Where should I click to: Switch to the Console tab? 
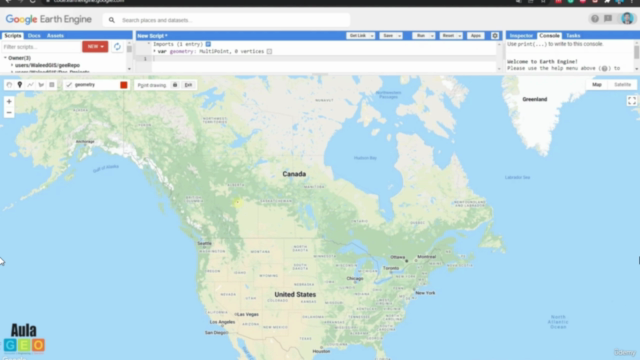549,36
